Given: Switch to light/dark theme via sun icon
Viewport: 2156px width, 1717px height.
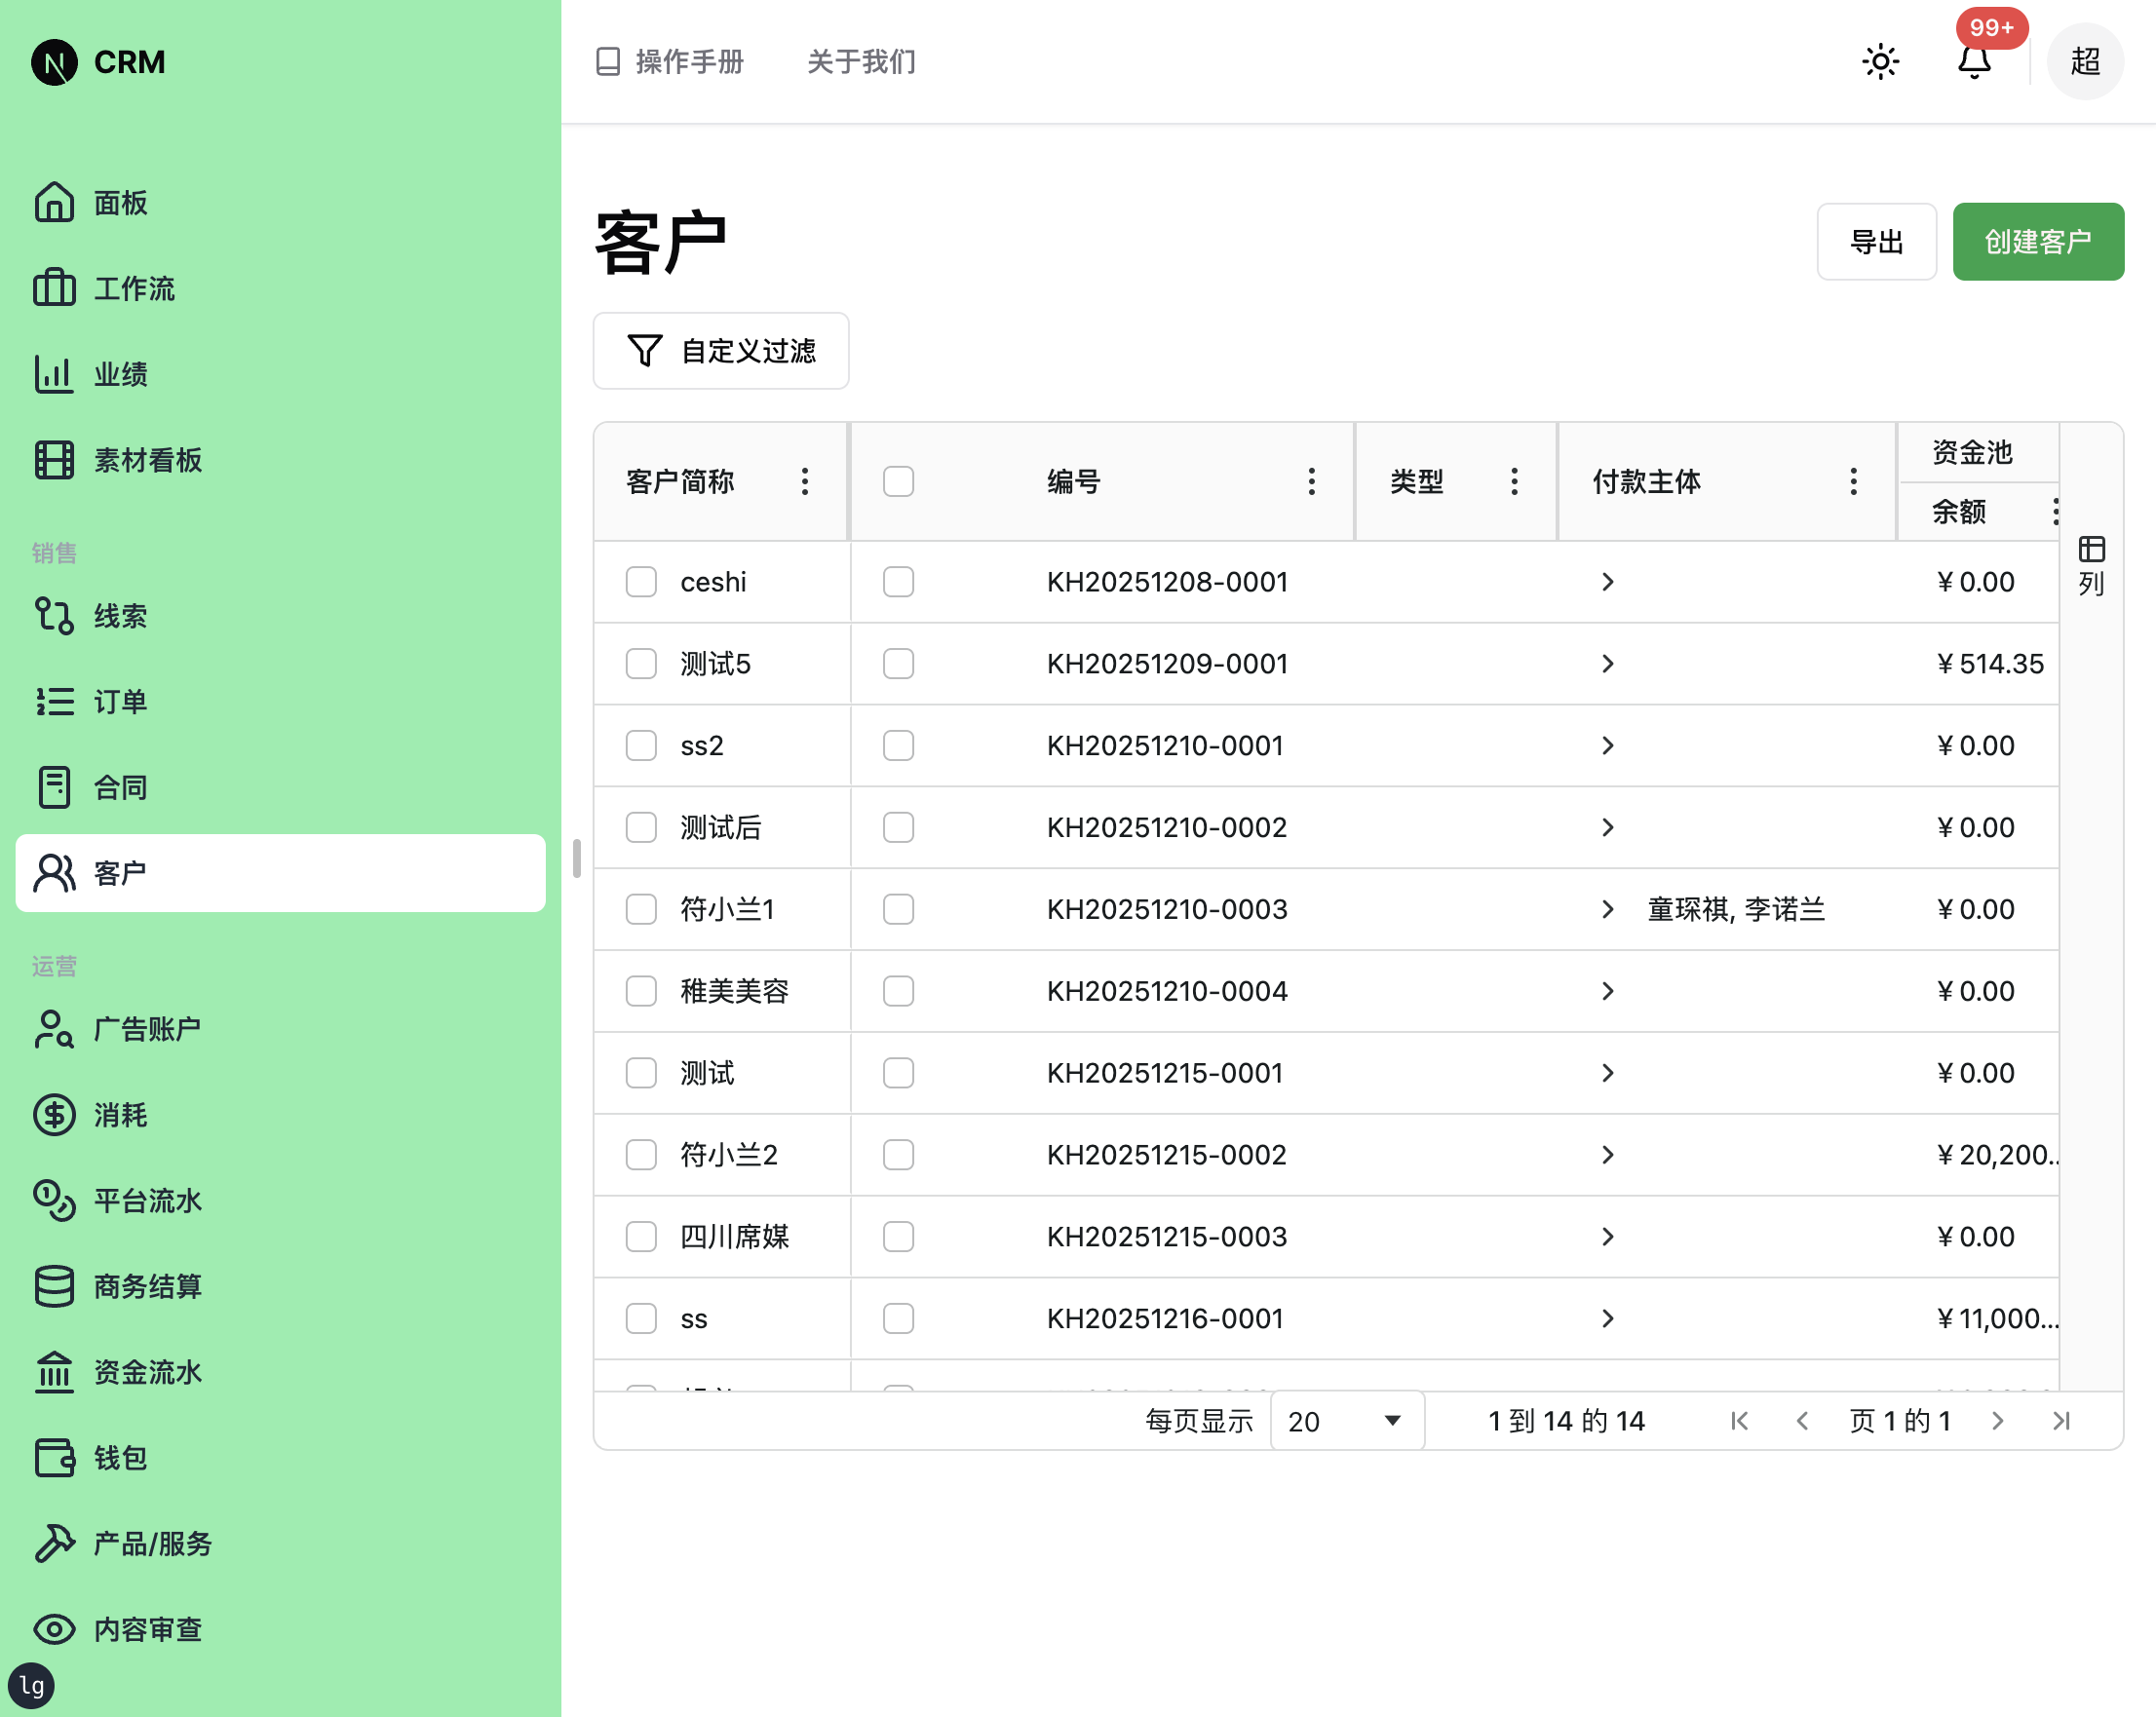Looking at the screenshot, I should [x=1880, y=61].
